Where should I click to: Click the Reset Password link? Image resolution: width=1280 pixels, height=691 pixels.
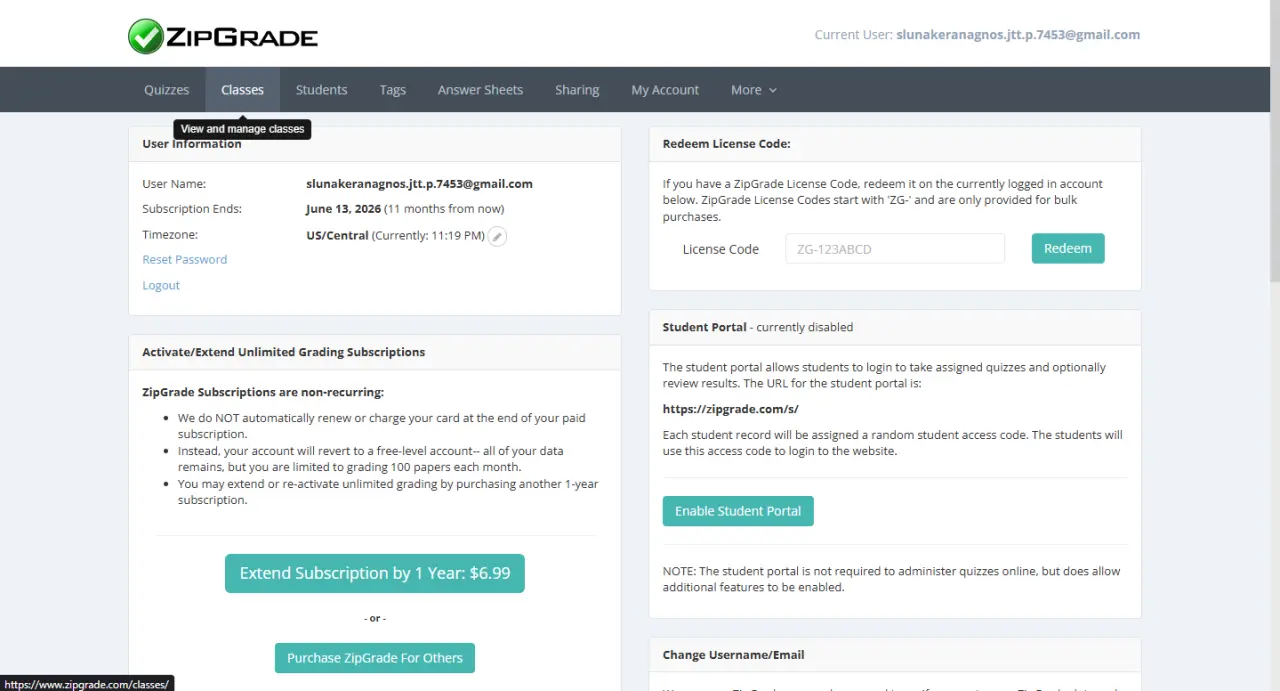(184, 259)
